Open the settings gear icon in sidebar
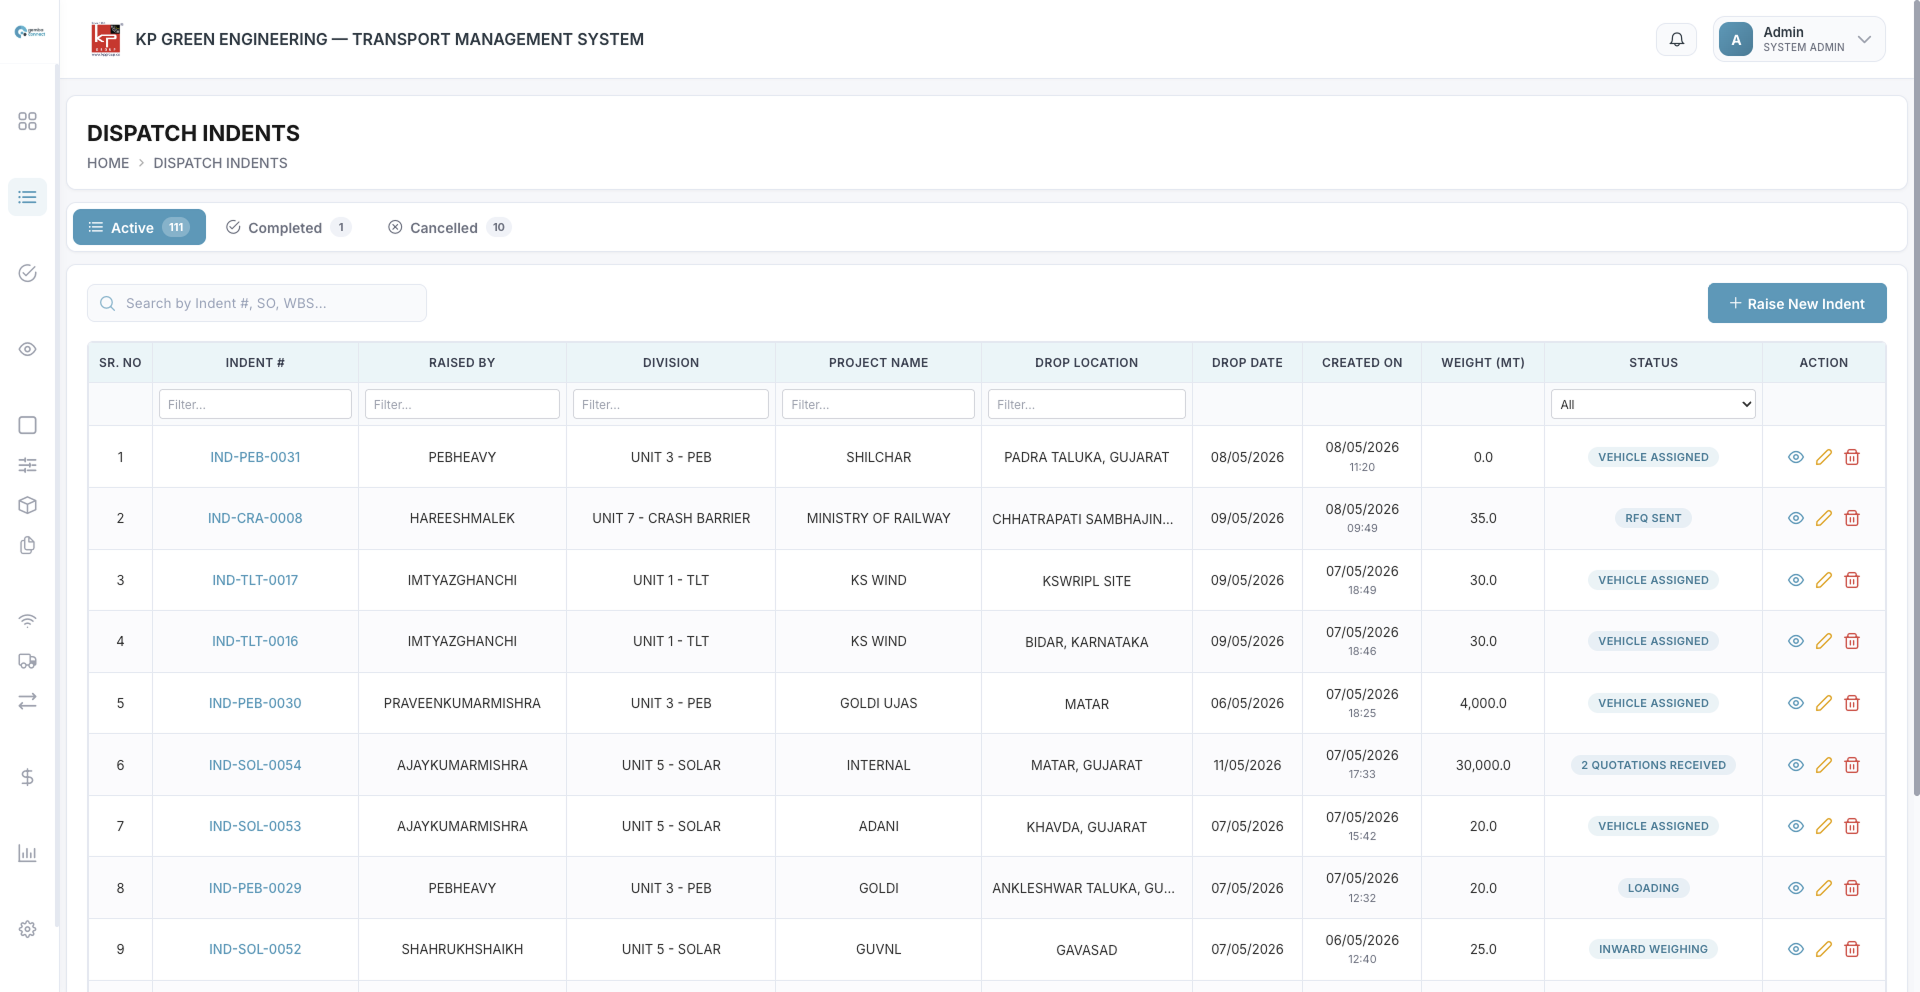 click(x=27, y=929)
